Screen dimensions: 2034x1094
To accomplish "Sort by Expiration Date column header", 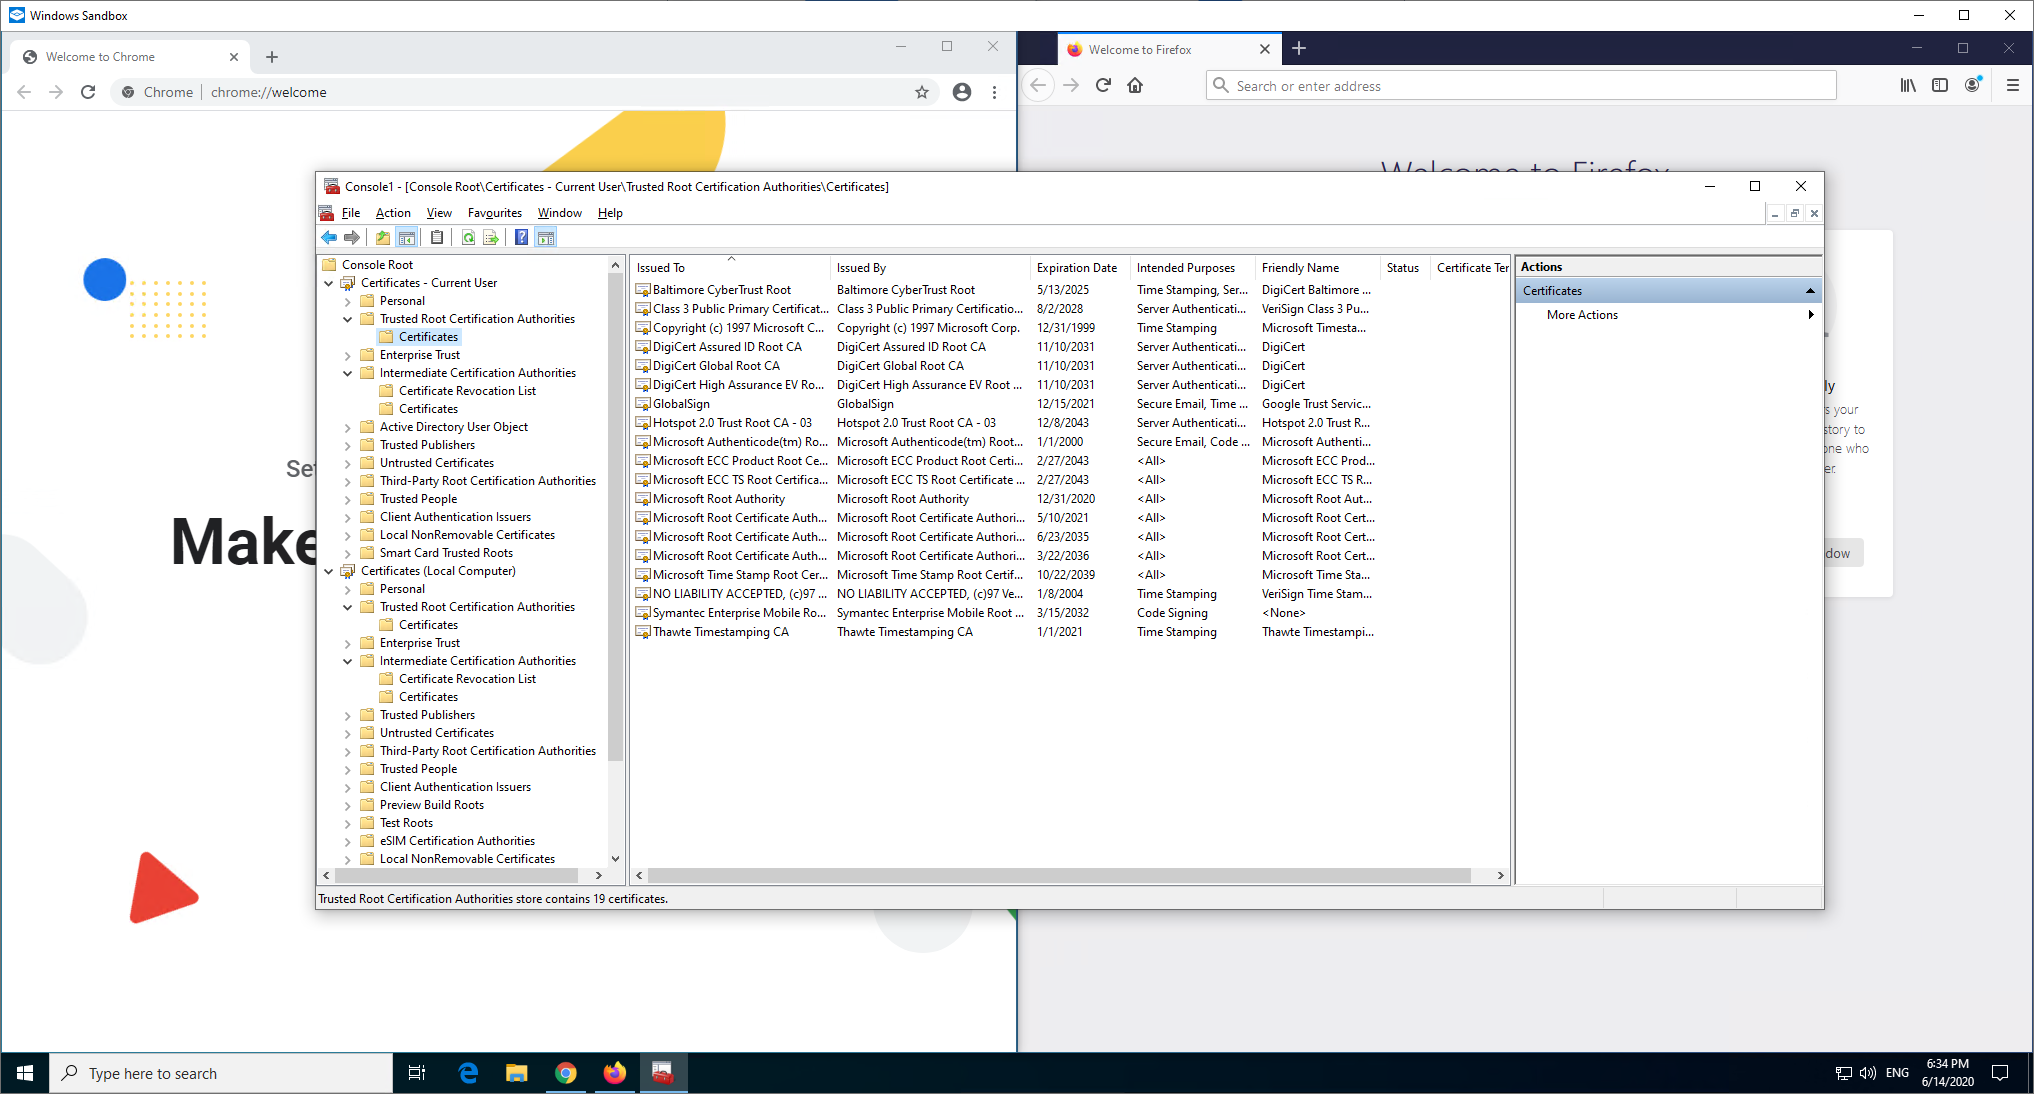I will (1076, 268).
